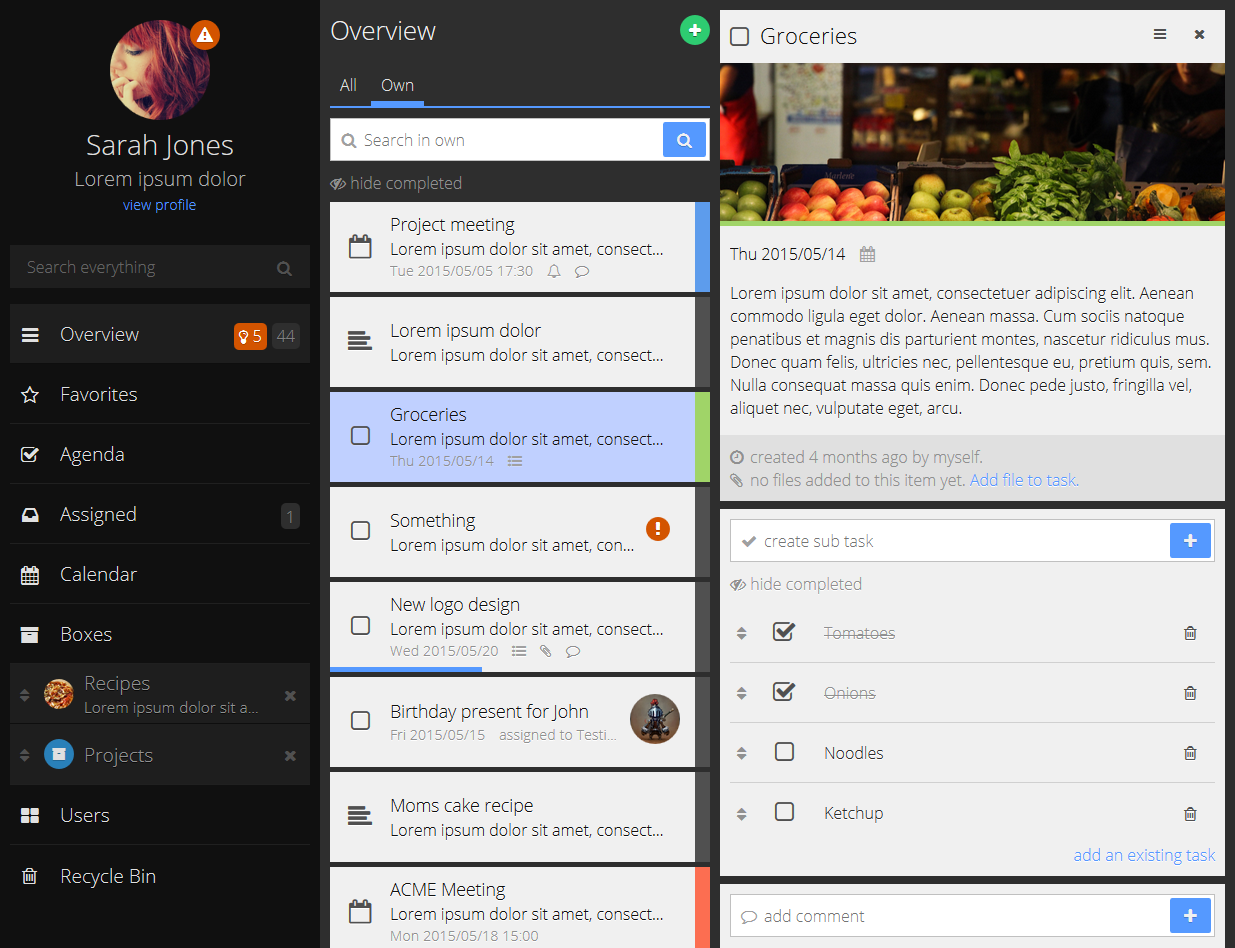Check the Something task checkbox
The width and height of the screenshot is (1235, 948).
[361, 531]
